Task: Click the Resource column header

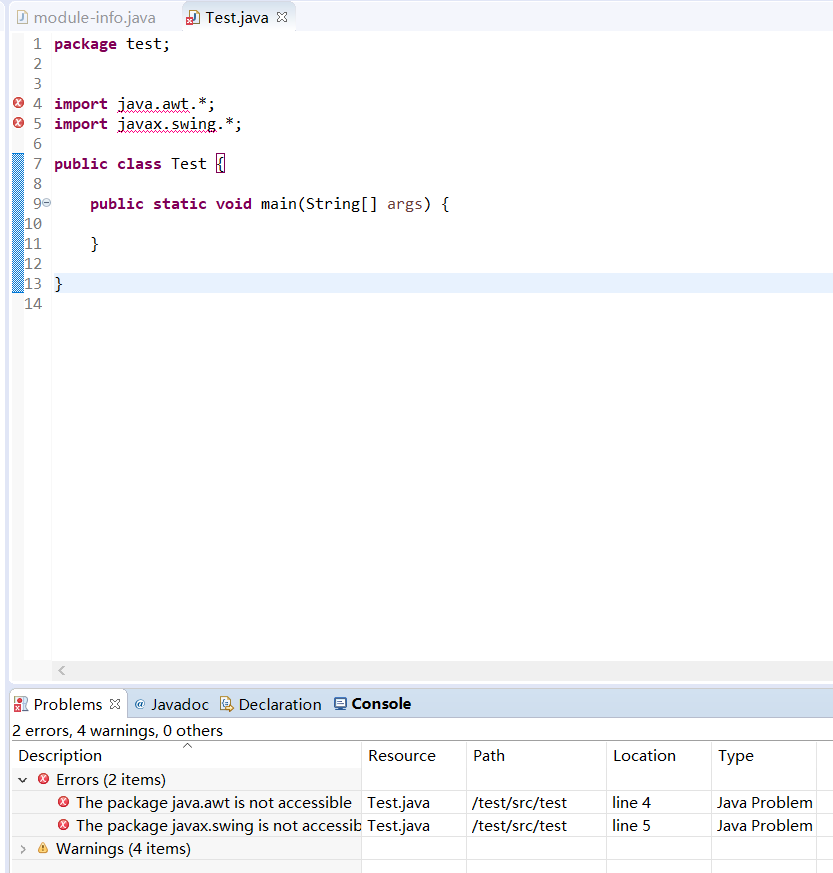Action: coord(402,755)
